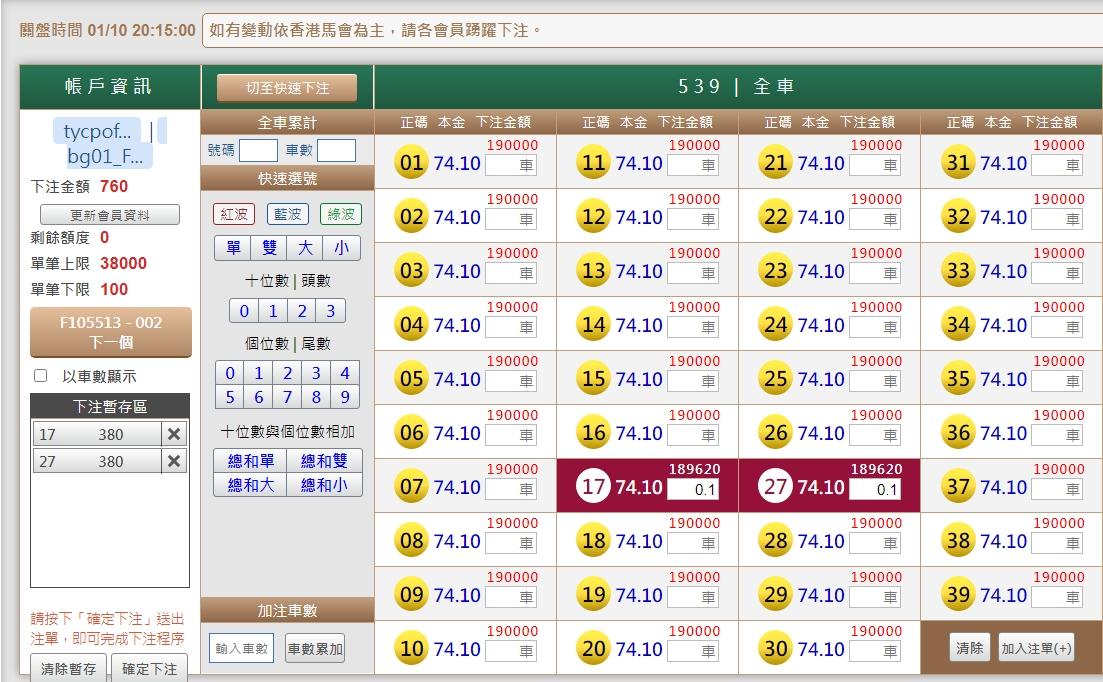
Task: Pick head digit 3 under 十位數
Action: coord(331,311)
